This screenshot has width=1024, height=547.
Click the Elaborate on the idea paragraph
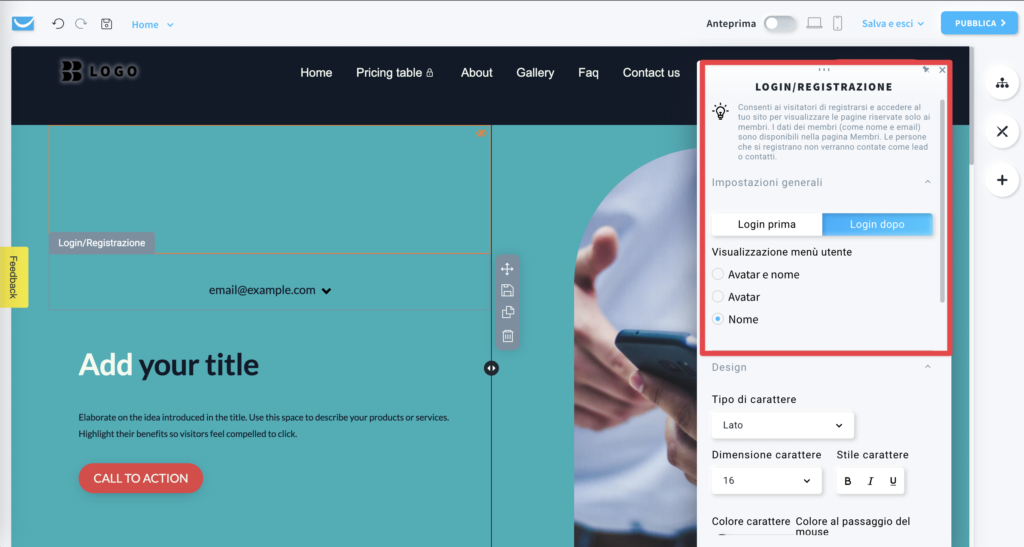[264, 425]
